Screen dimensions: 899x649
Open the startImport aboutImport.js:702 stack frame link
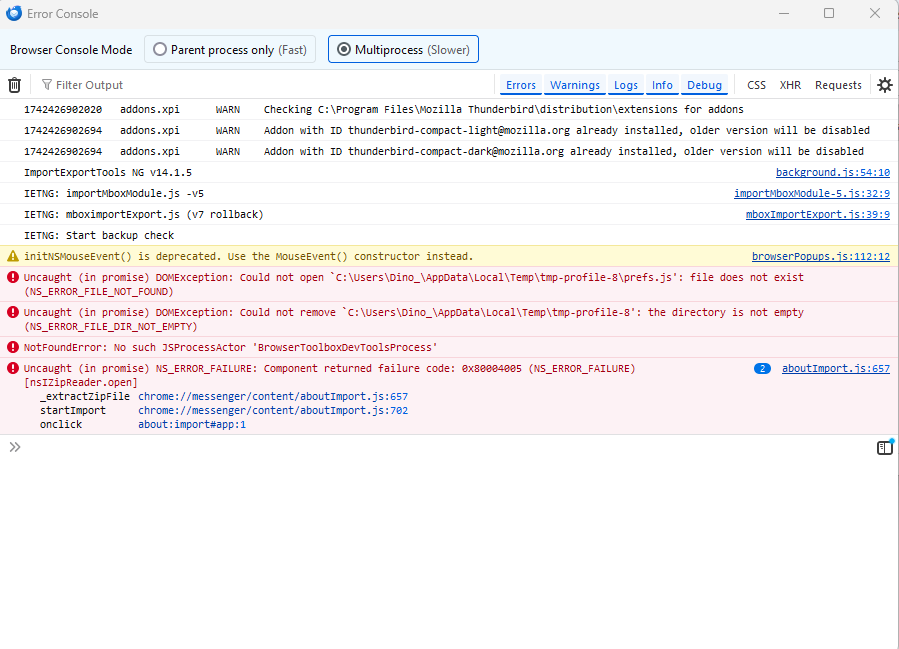272,410
